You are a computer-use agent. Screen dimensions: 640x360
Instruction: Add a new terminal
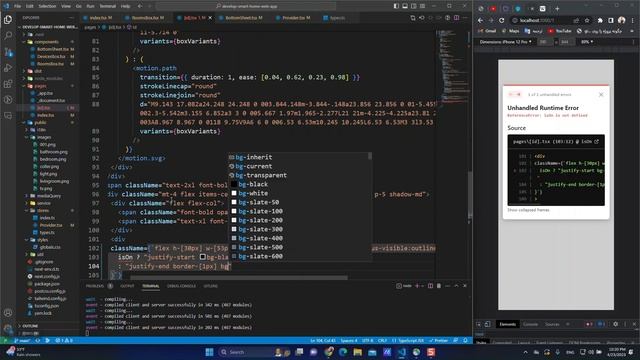(x=417, y=286)
